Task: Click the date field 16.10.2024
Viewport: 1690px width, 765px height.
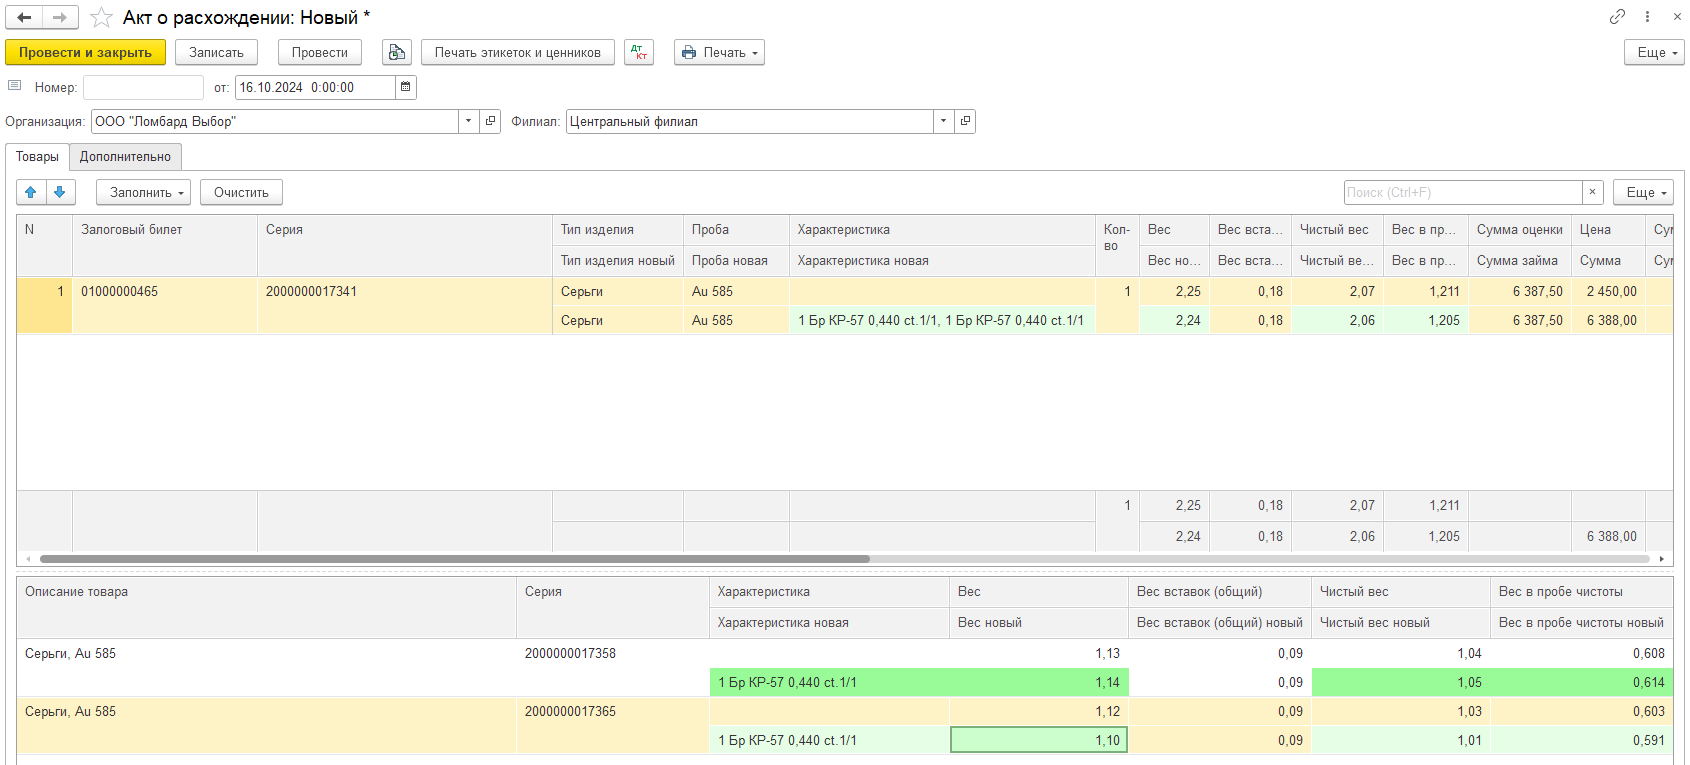Action: [315, 87]
